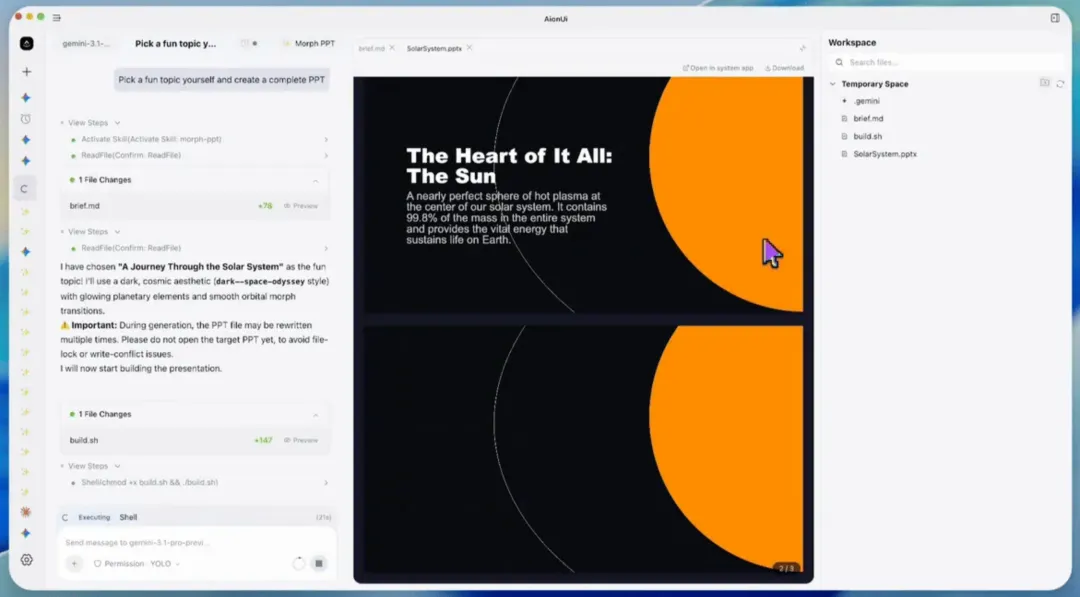This screenshot has height=597, width=1080.
Task: Open the orange starburst conversation in sidebar
Action: coord(25,512)
